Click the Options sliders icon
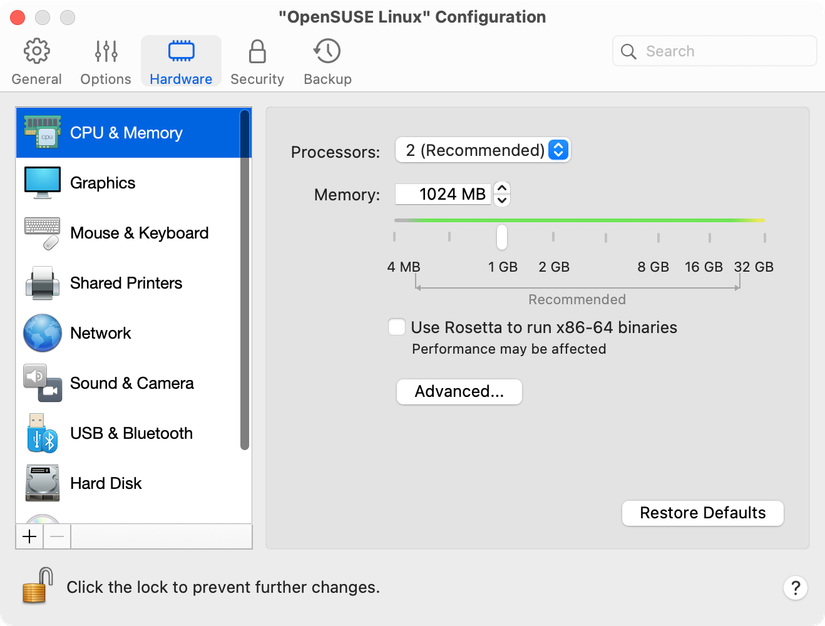 click(106, 51)
